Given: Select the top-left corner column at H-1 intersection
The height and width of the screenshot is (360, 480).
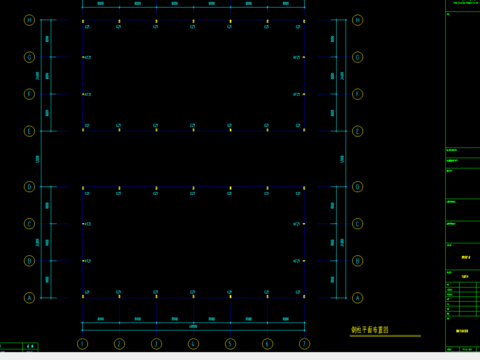Looking at the screenshot, I should [83, 21].
